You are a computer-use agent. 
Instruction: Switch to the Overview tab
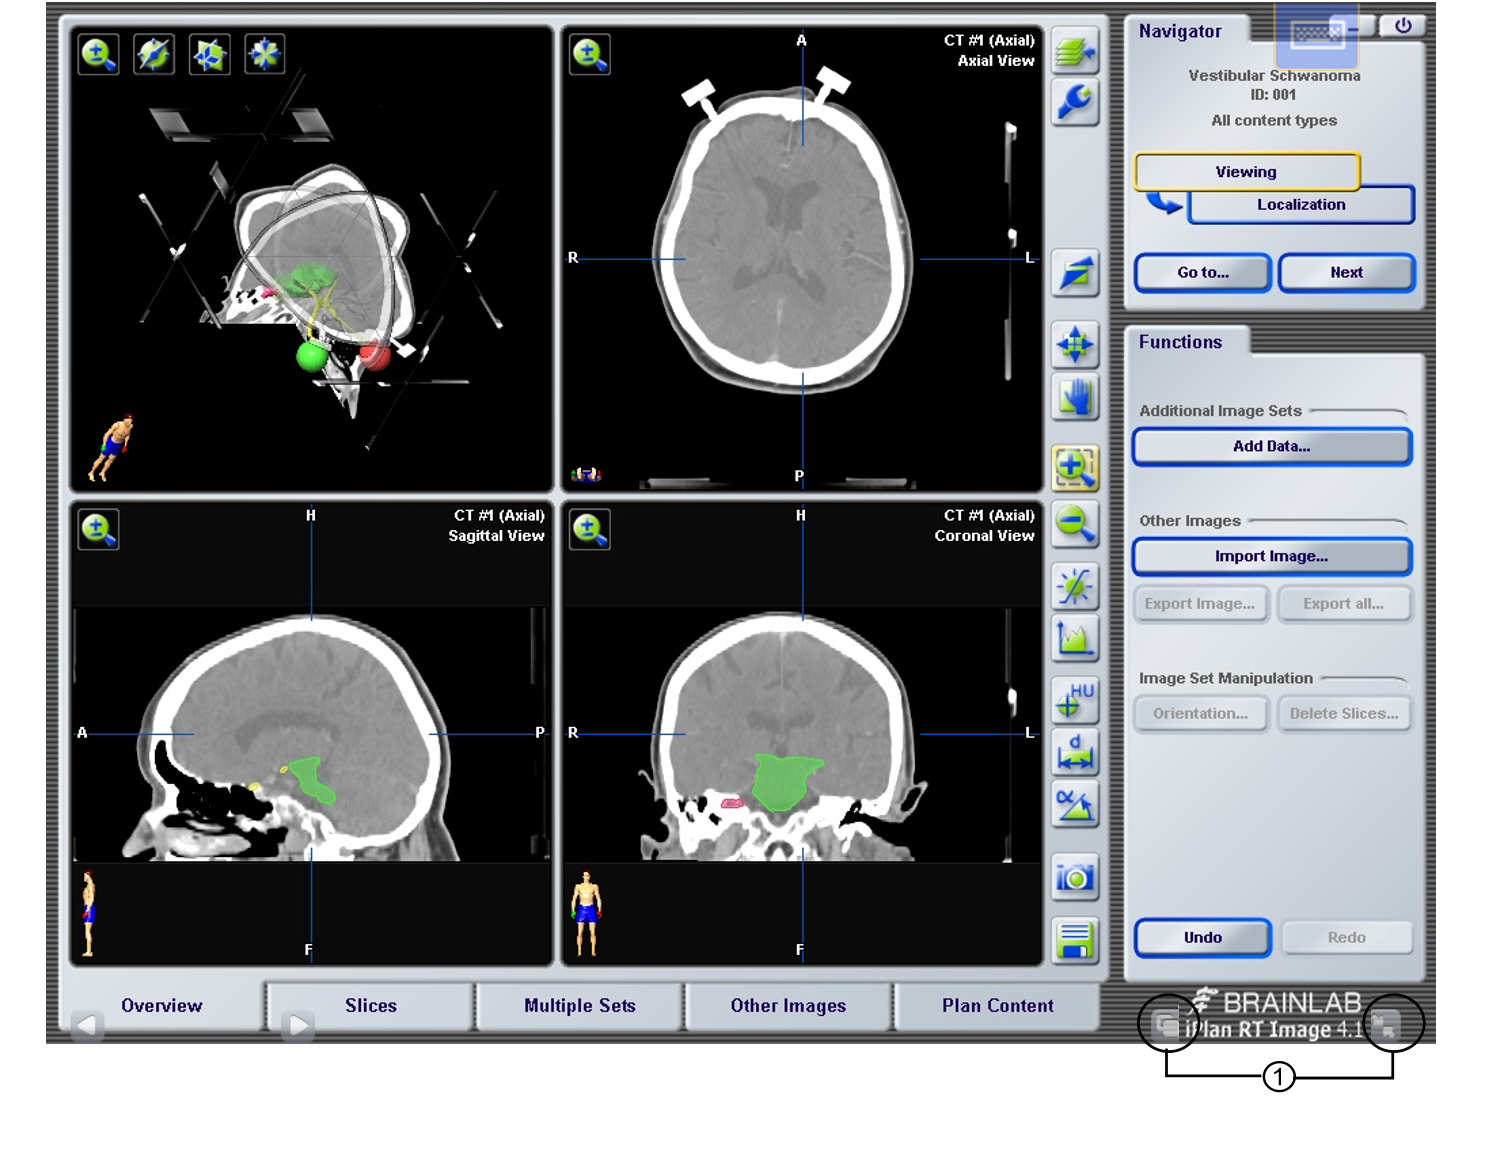pyautogui.click(x=161, y=1005)
